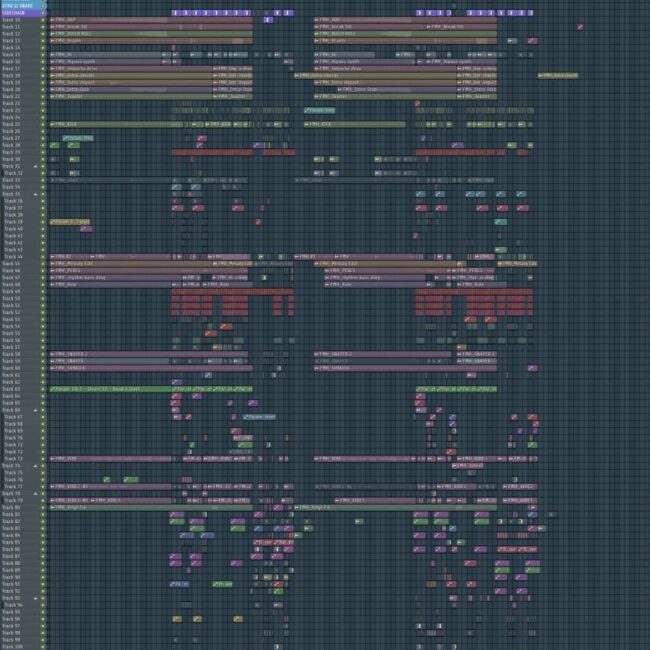Collapse the Track 66 group arrow
This screenshot has width=650, height=650.
36,410
